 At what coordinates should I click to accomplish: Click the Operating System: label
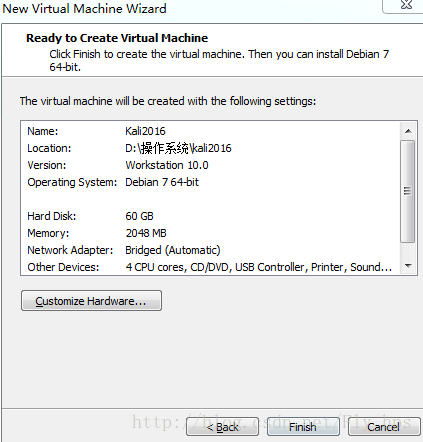72,182
